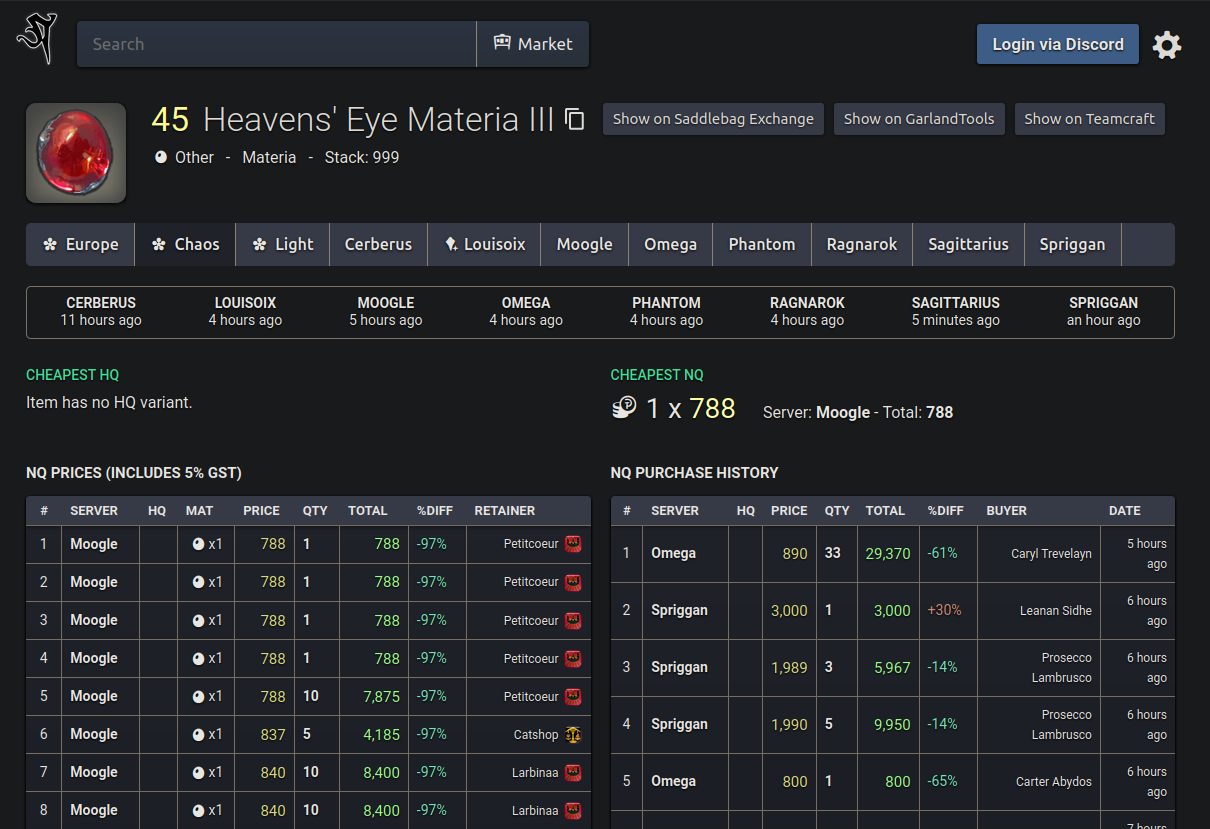Open the settings gear icon
Viewport: 1210px width, 829px height.
tap(1167, 45)
